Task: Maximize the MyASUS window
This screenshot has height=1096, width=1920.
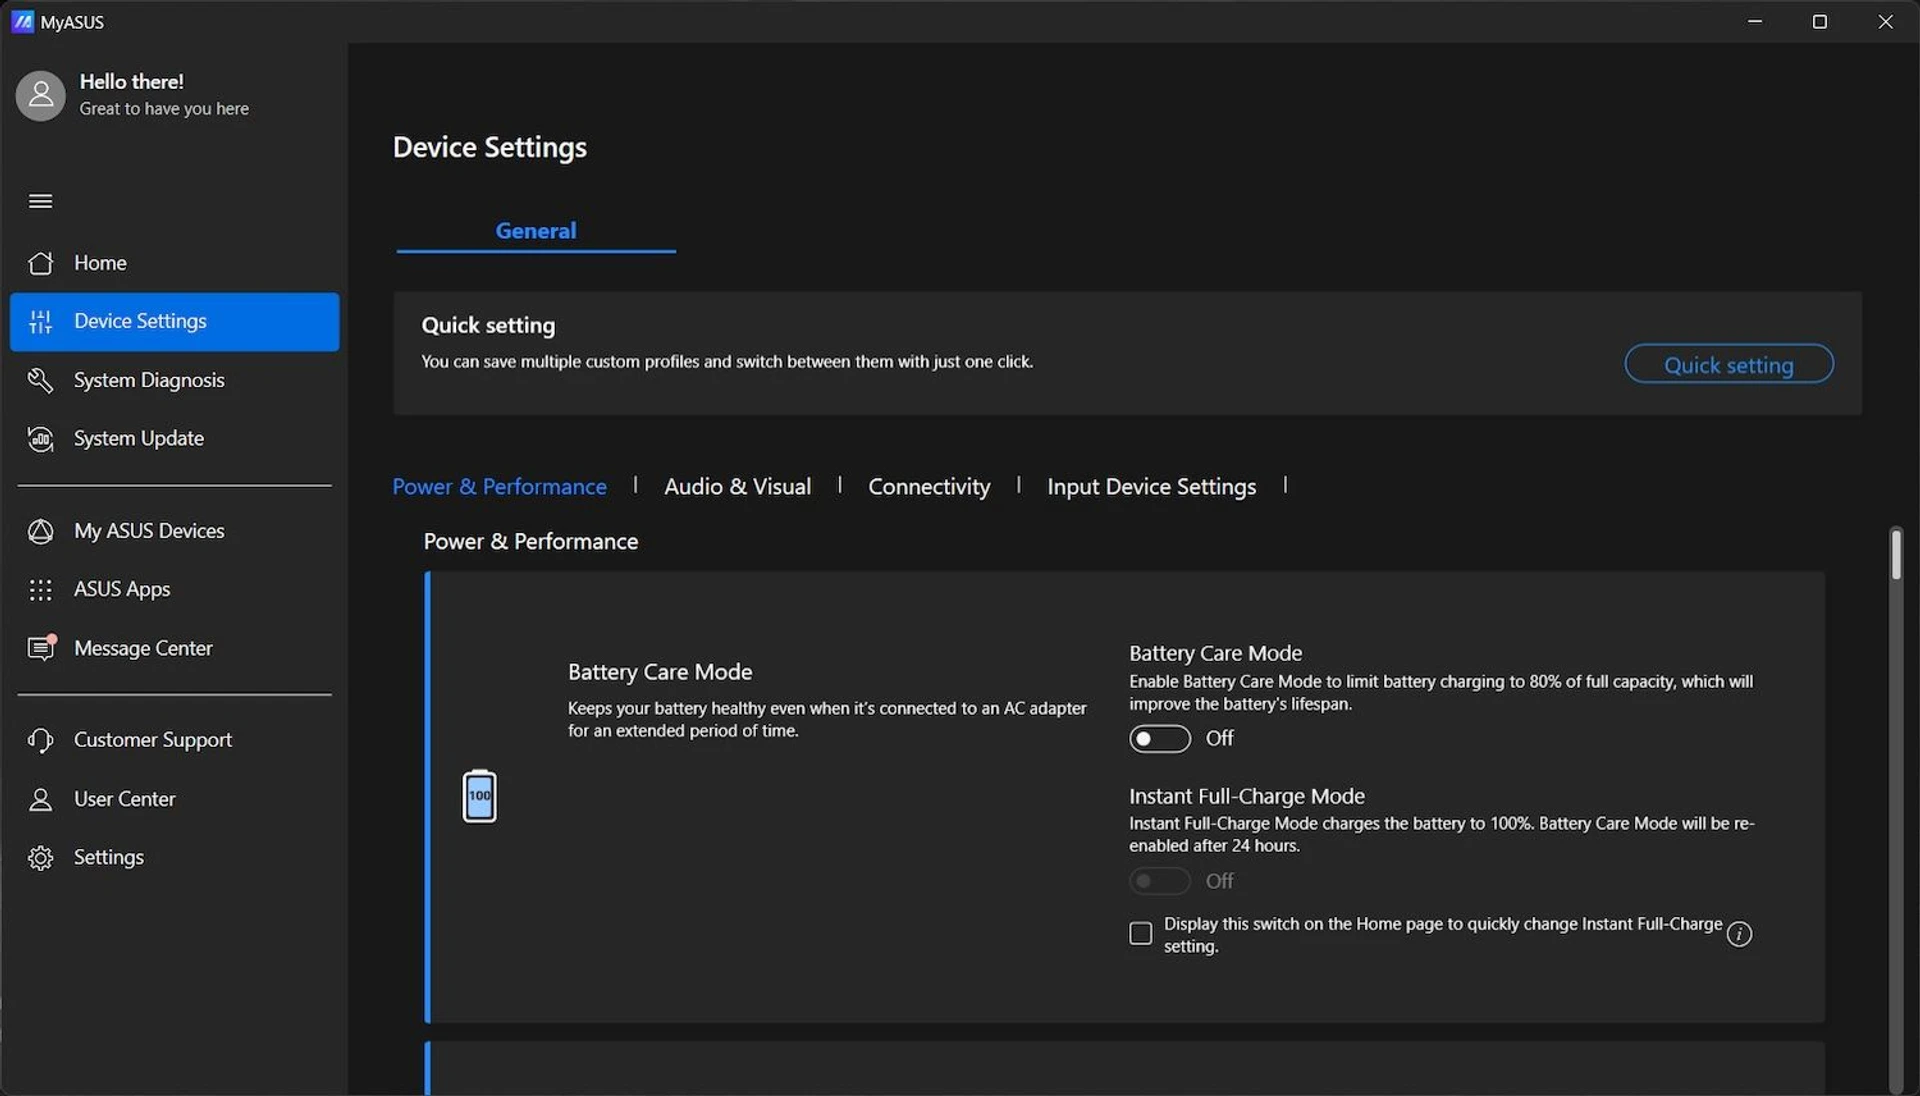Action: pyautogui.click(x=1820, y=21)
